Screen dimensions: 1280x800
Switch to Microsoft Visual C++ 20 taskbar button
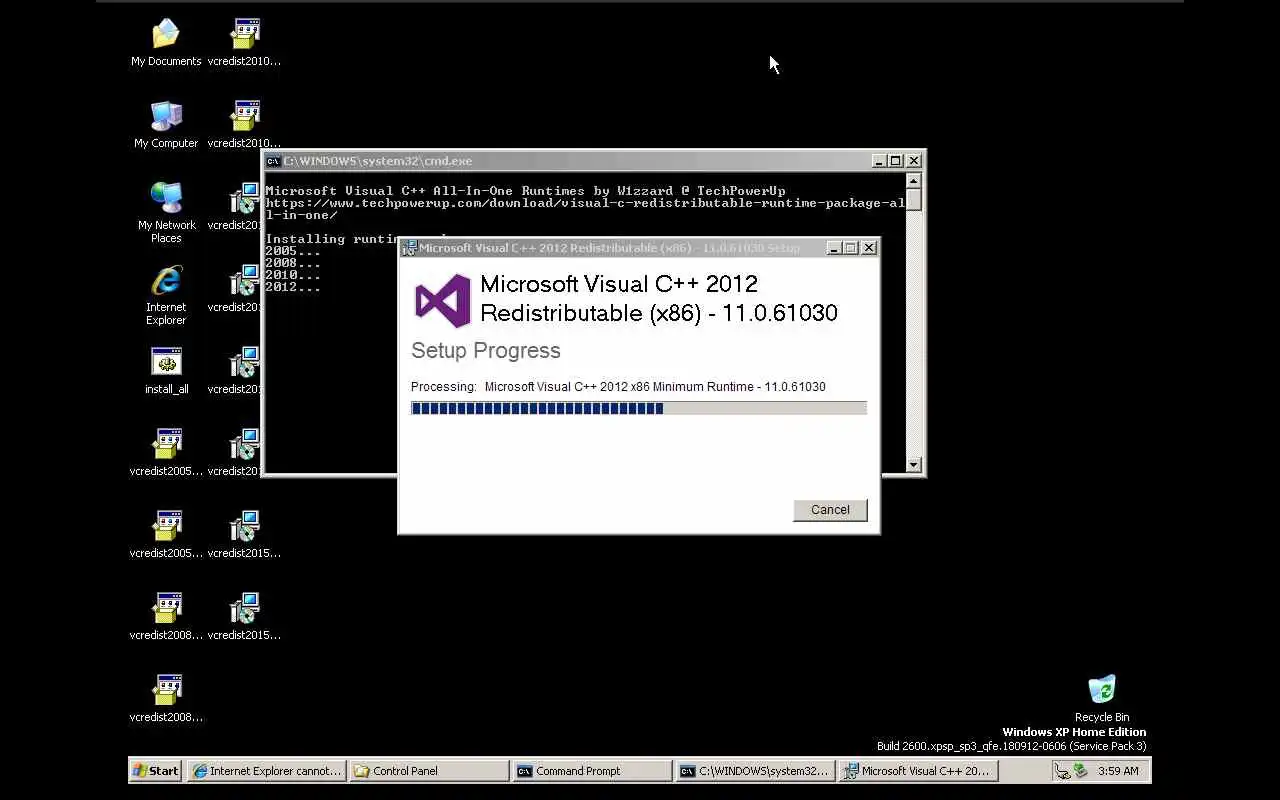click(918, 771)
